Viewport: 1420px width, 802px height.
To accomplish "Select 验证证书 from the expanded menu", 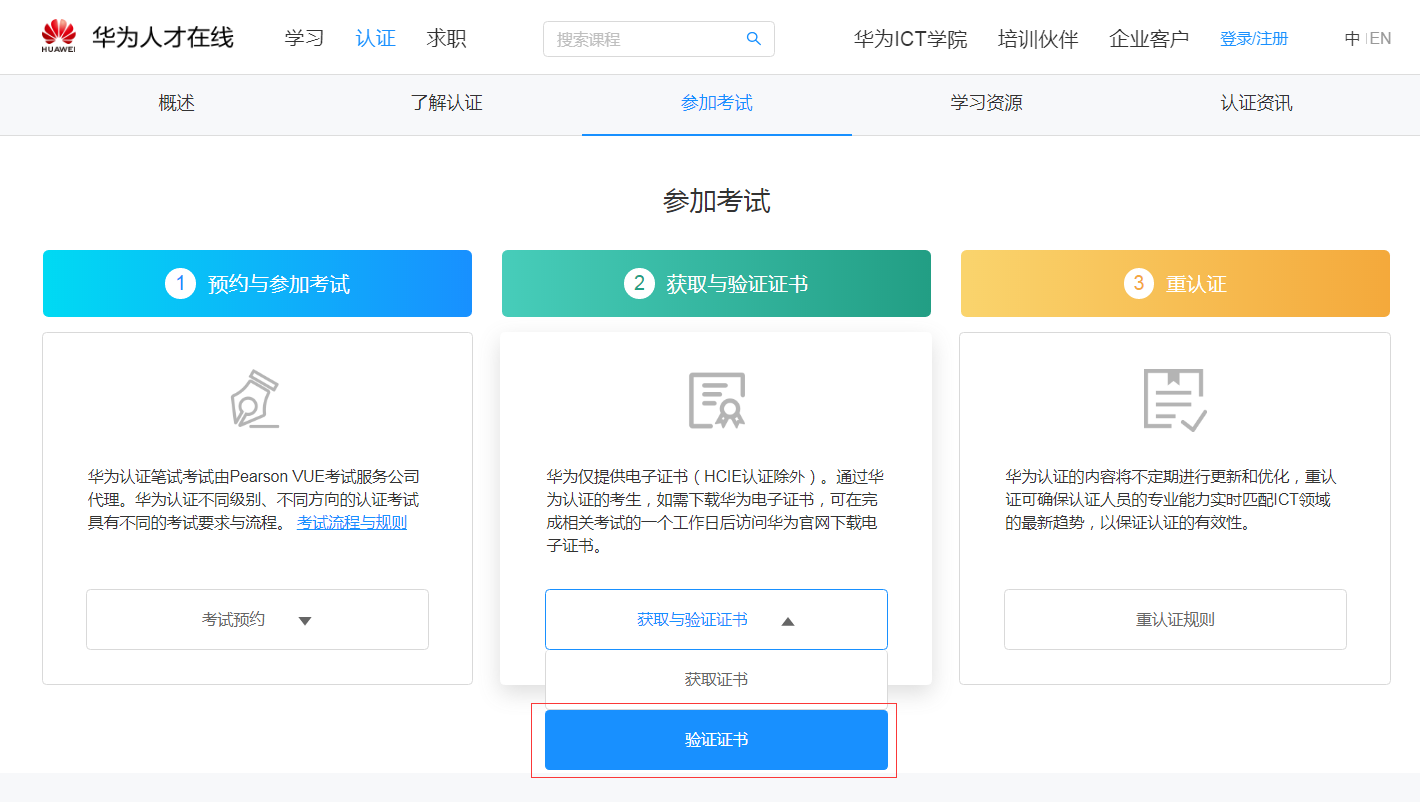I will point(716,739).
